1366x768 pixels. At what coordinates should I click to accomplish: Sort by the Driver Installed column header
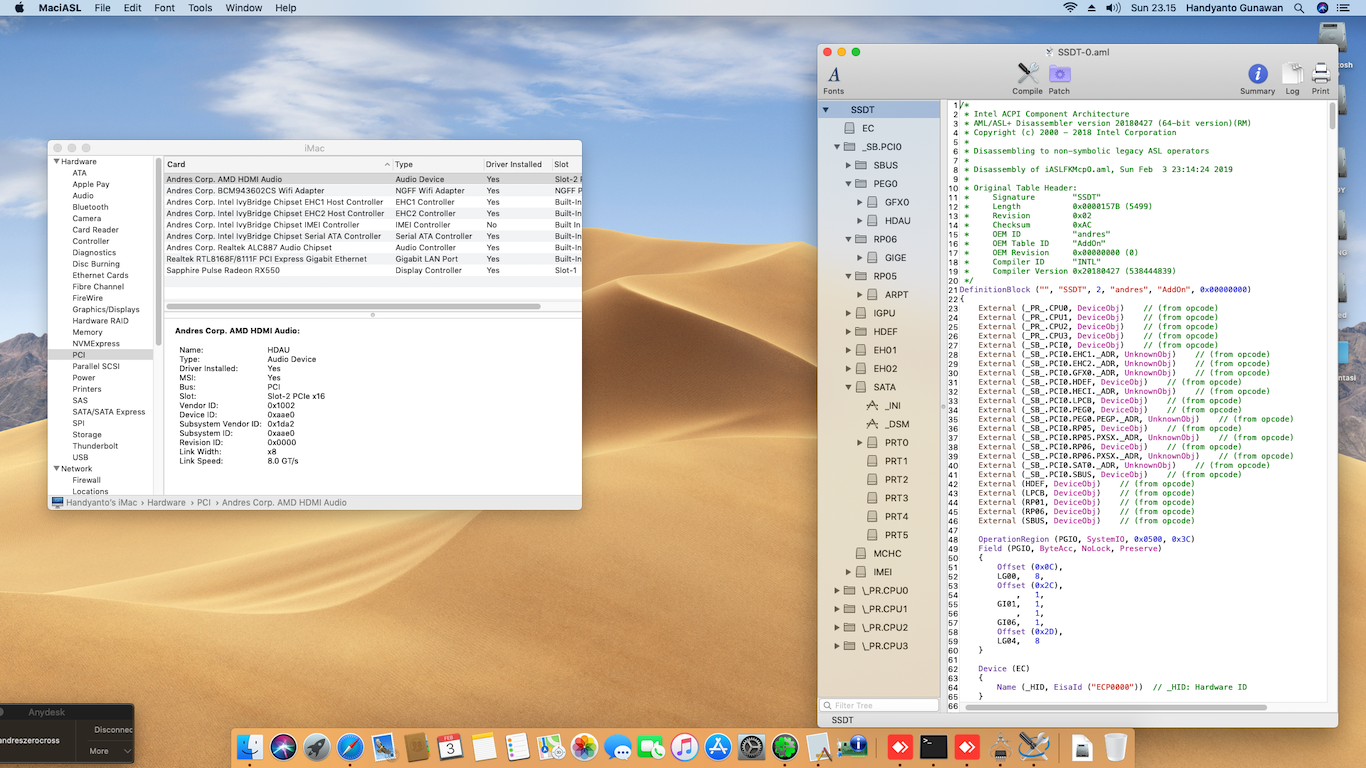[x=516, y=164]
